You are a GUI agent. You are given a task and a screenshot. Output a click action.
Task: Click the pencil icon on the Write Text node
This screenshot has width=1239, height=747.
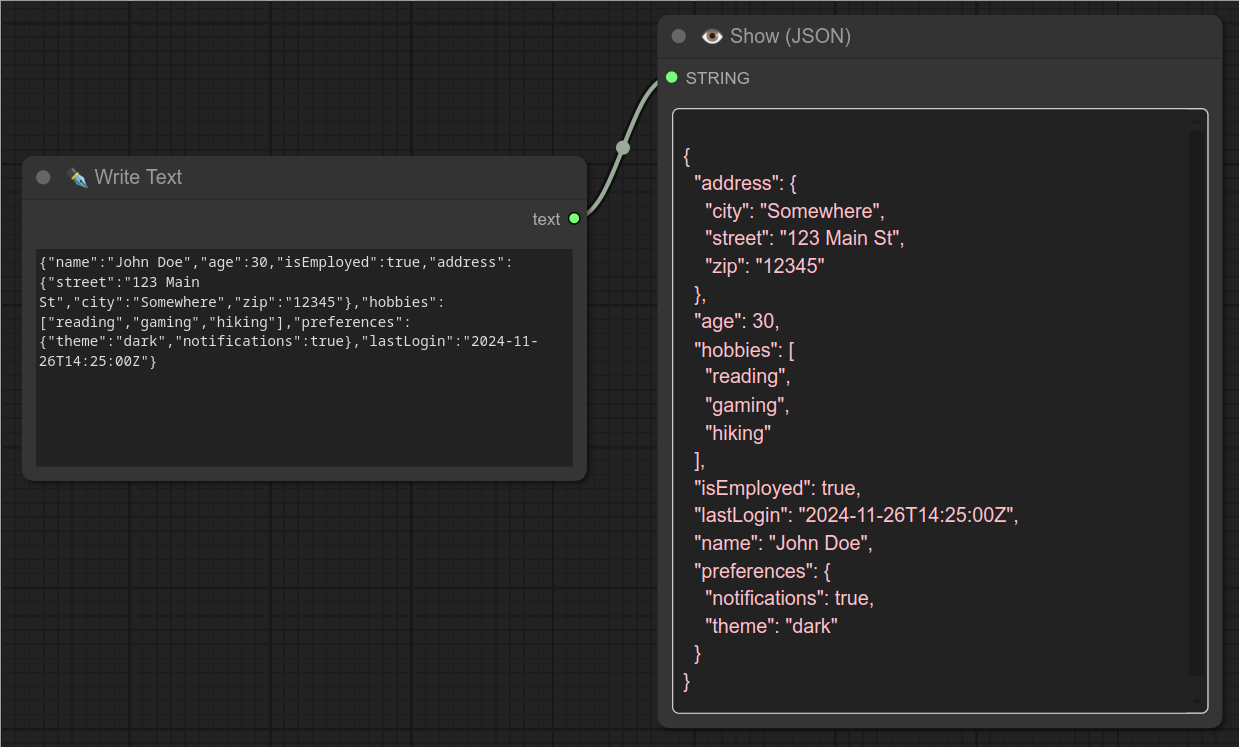pos(77,177)
